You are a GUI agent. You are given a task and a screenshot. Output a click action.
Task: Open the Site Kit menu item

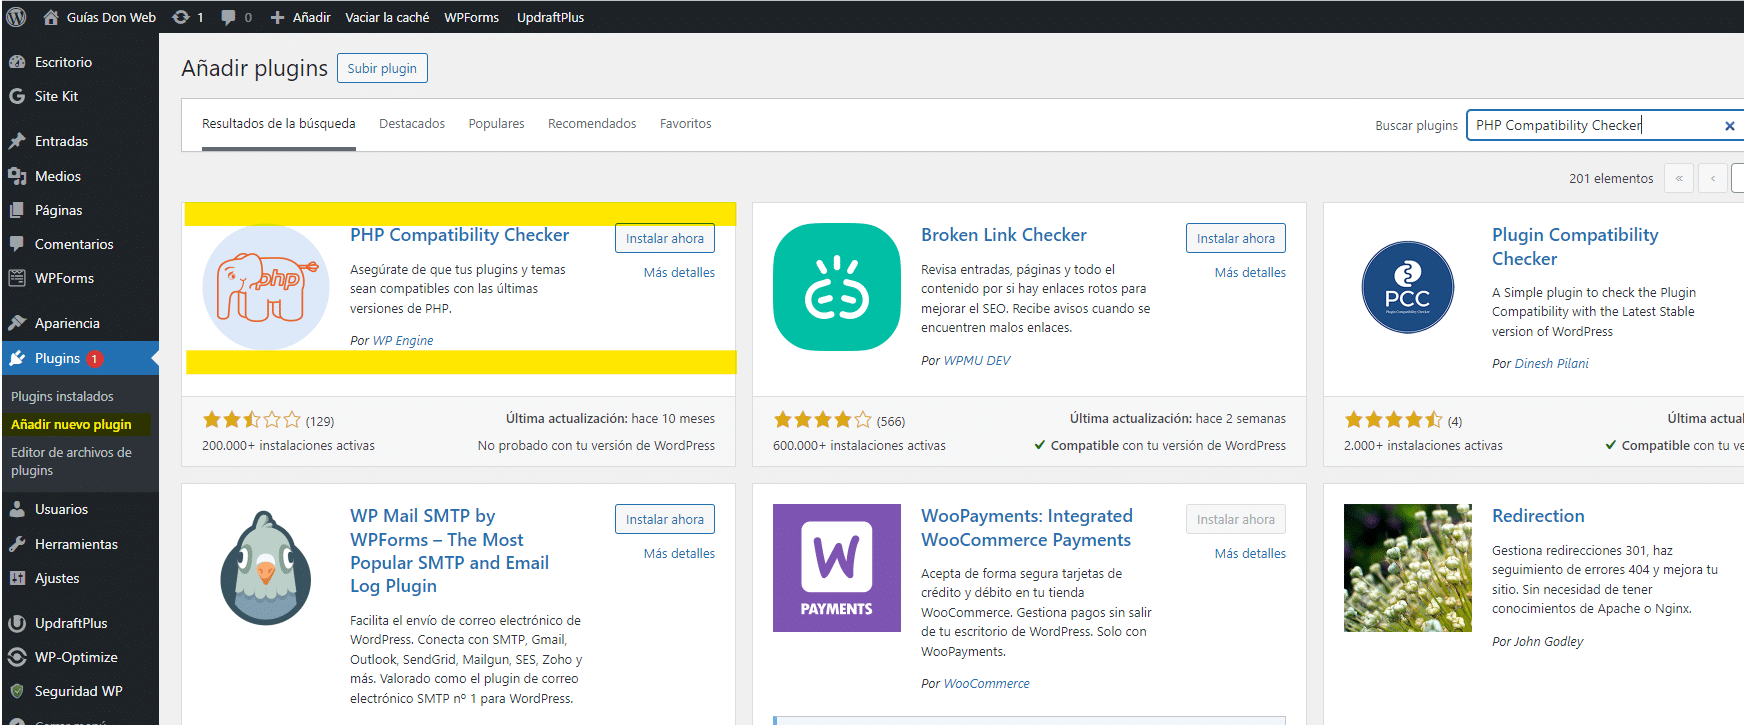click(x=56, y=96)
